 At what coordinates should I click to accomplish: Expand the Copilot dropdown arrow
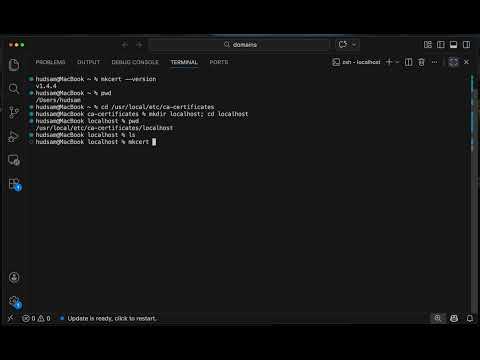click(354, 45)
